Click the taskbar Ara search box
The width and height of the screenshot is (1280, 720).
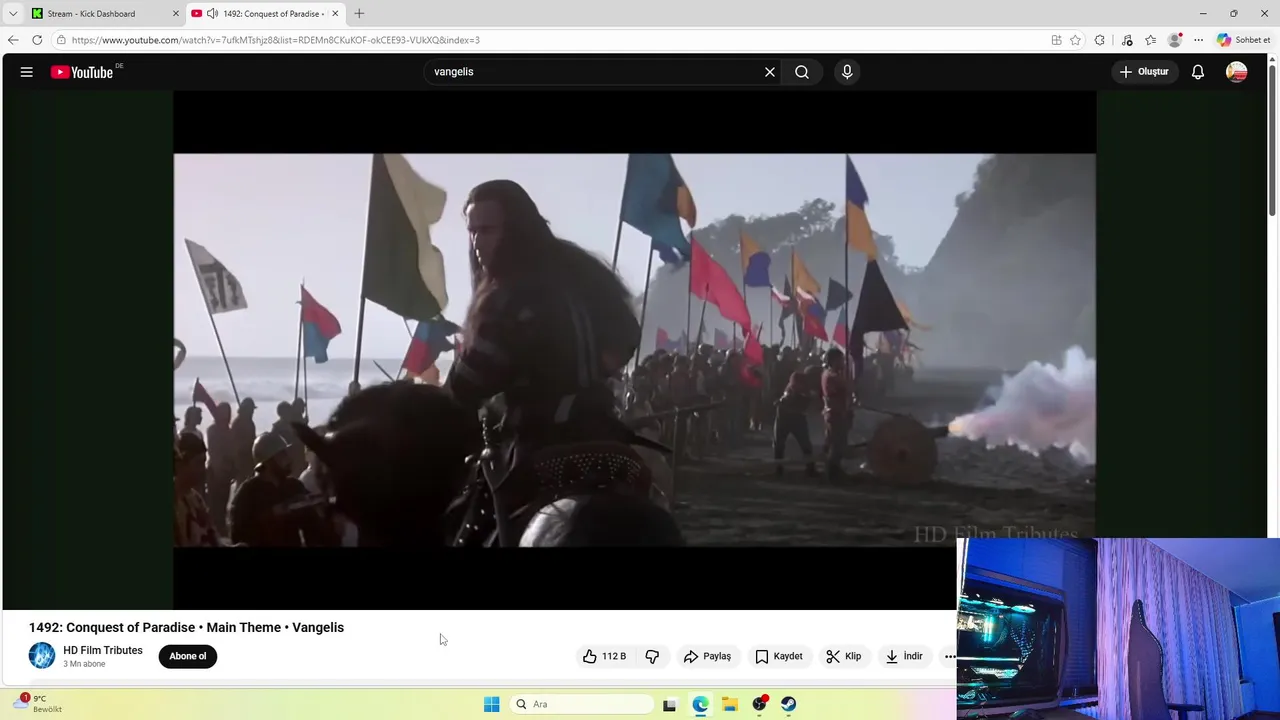tap(580, 704)
